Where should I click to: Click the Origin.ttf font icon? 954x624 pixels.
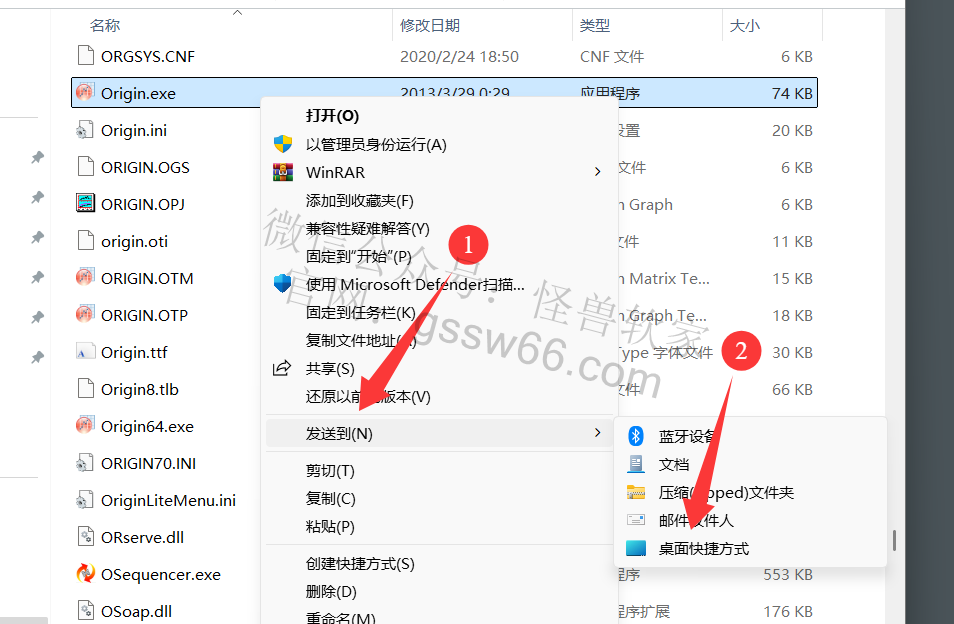[x=85, y=352]
